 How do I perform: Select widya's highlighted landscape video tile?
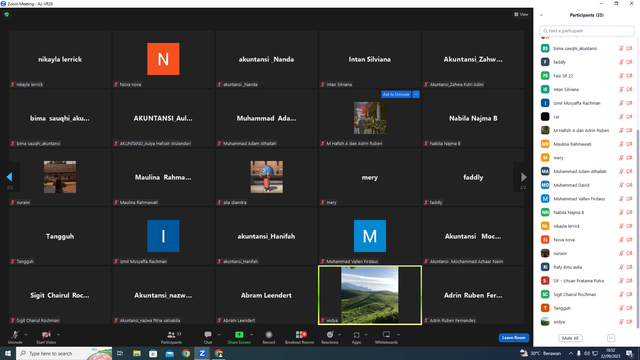[x=370, y=295]
